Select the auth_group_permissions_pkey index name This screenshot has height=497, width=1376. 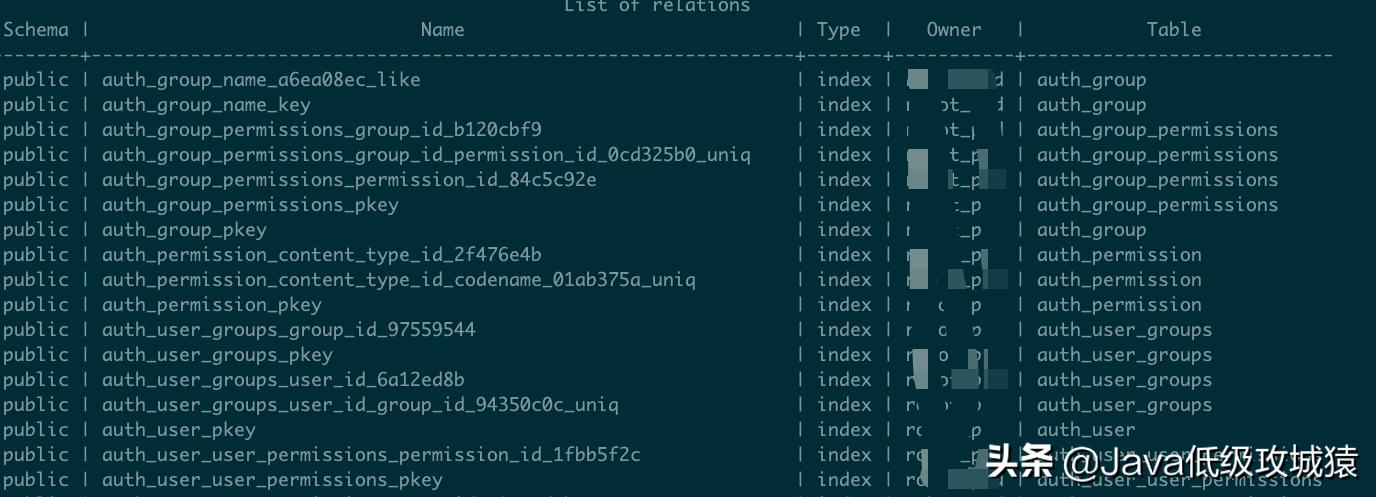pyautogui.click(x=250, y=205)
